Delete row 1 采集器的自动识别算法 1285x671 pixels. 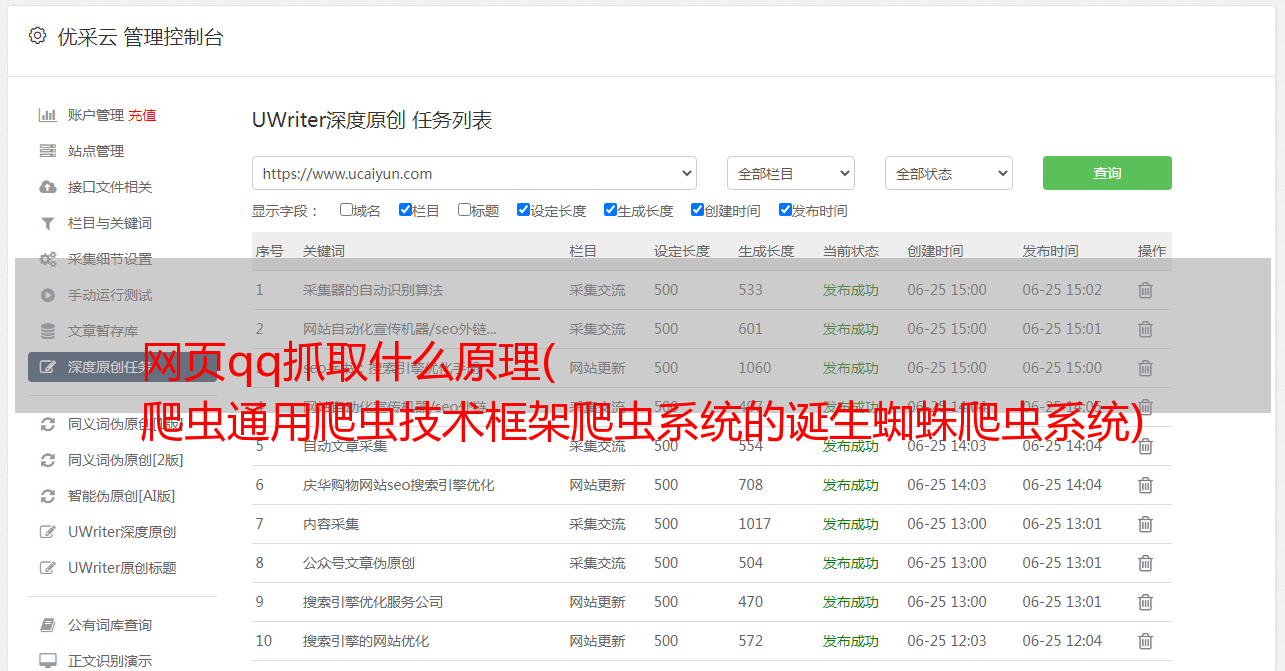tap(1146, 290)
